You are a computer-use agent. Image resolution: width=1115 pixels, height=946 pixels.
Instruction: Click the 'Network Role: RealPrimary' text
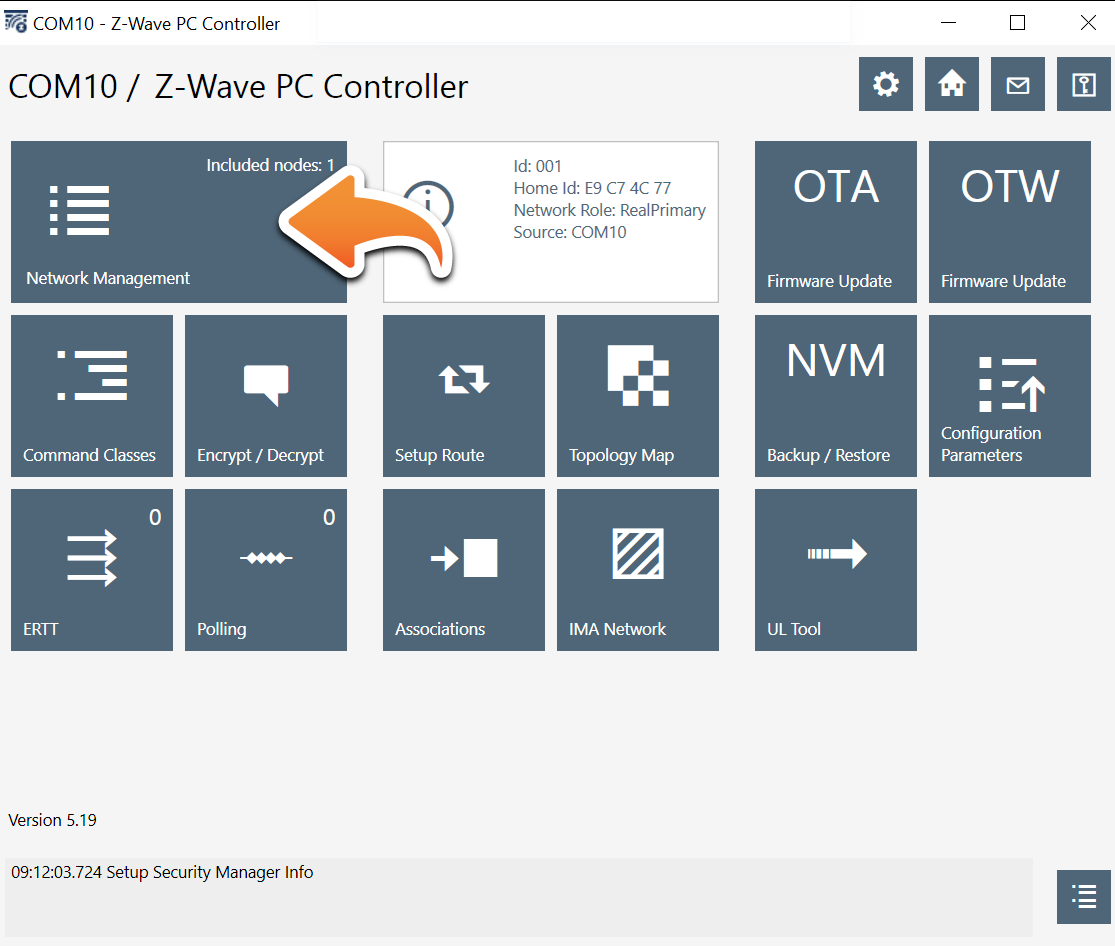609,211
